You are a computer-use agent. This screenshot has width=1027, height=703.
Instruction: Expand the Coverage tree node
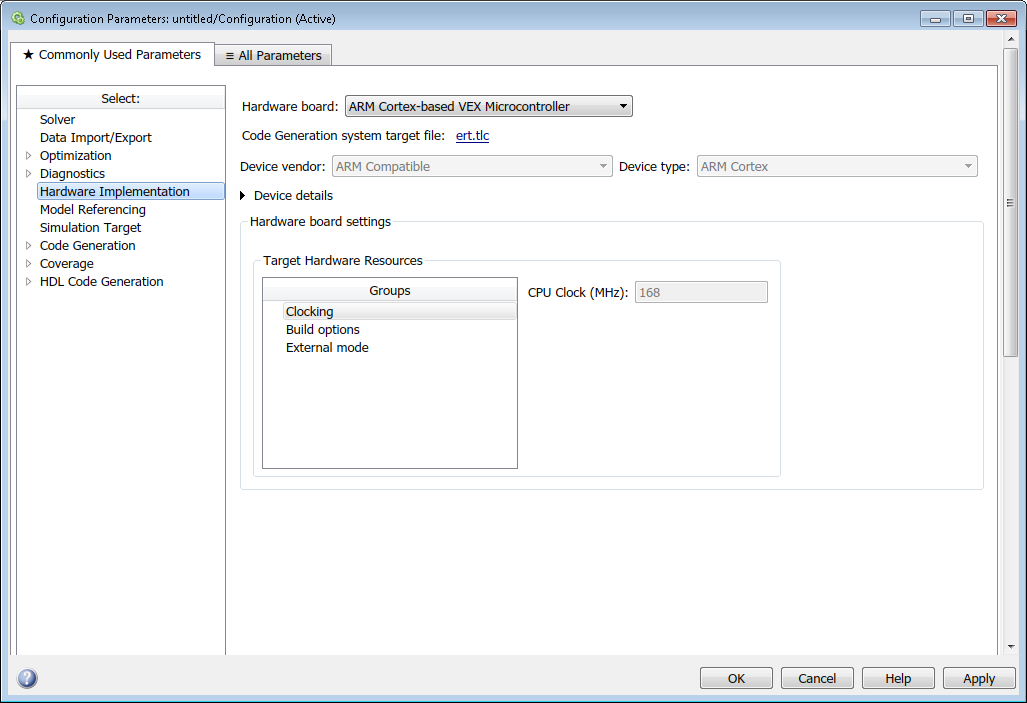coord(29,264)
